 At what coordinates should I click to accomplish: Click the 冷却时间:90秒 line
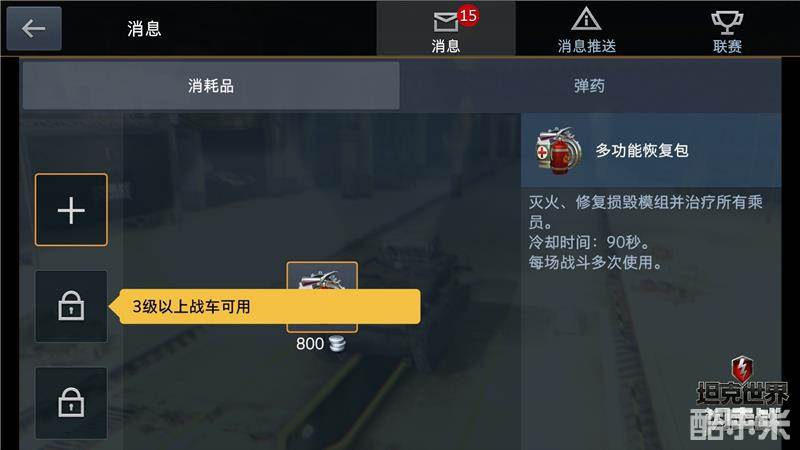point(590,242)
